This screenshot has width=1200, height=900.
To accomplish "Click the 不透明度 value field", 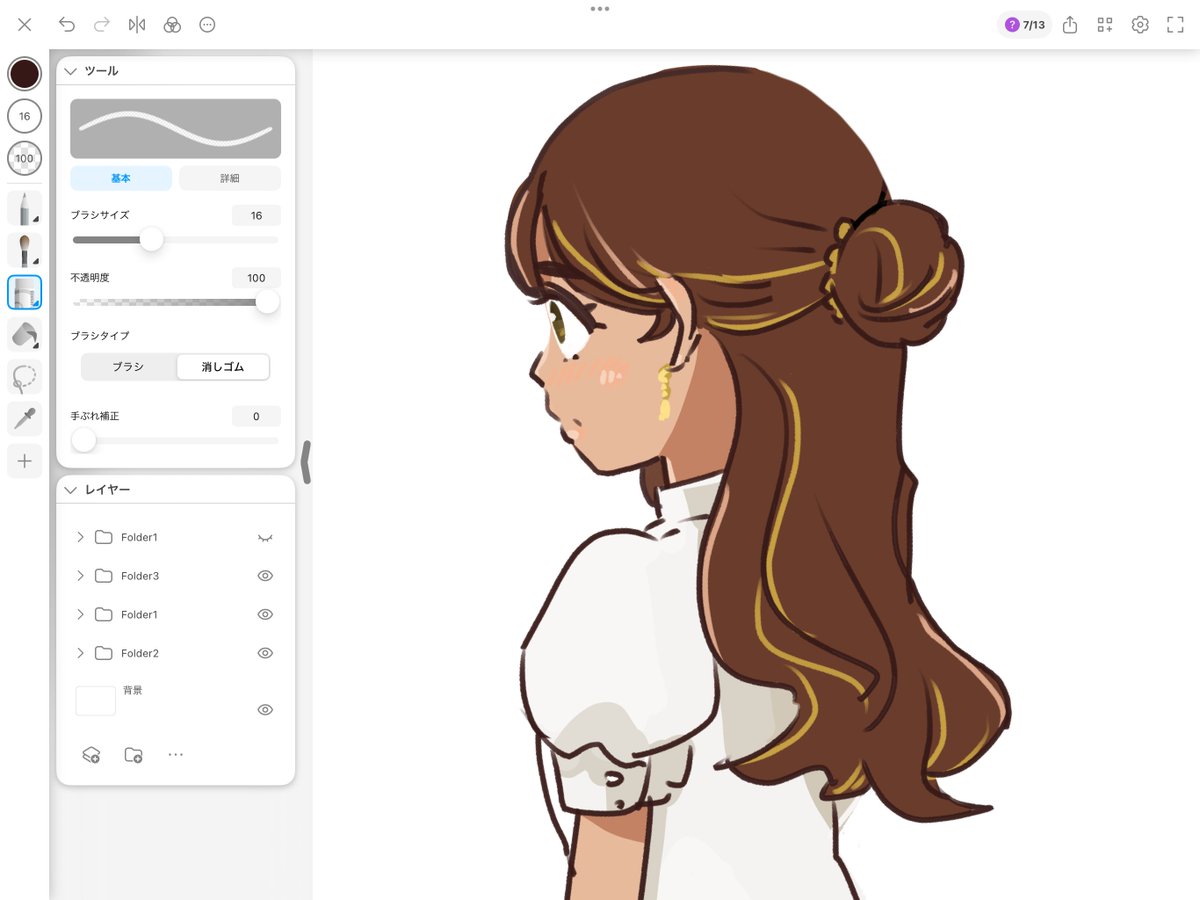I will click(x=256, y=278).
